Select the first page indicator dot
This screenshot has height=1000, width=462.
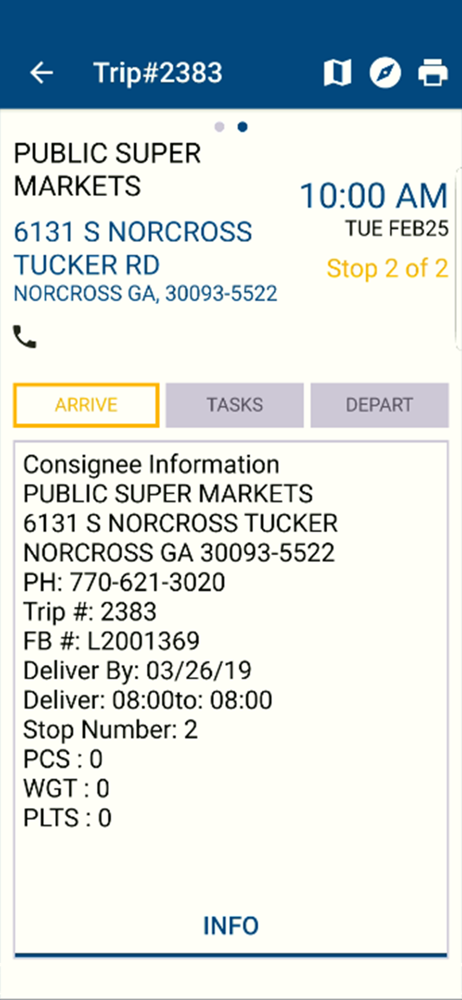220,127
